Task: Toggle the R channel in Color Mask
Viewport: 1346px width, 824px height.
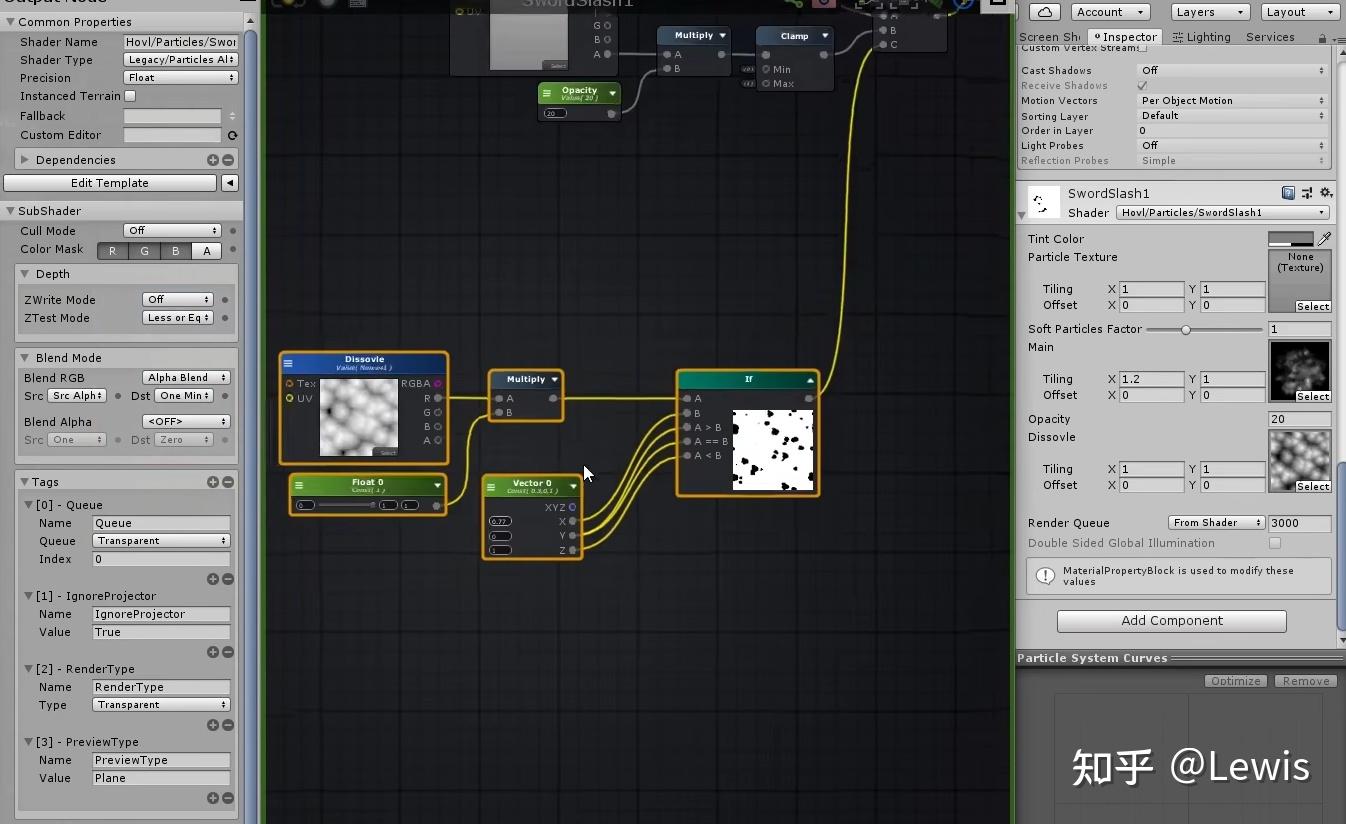Action: tap(112, 251)
